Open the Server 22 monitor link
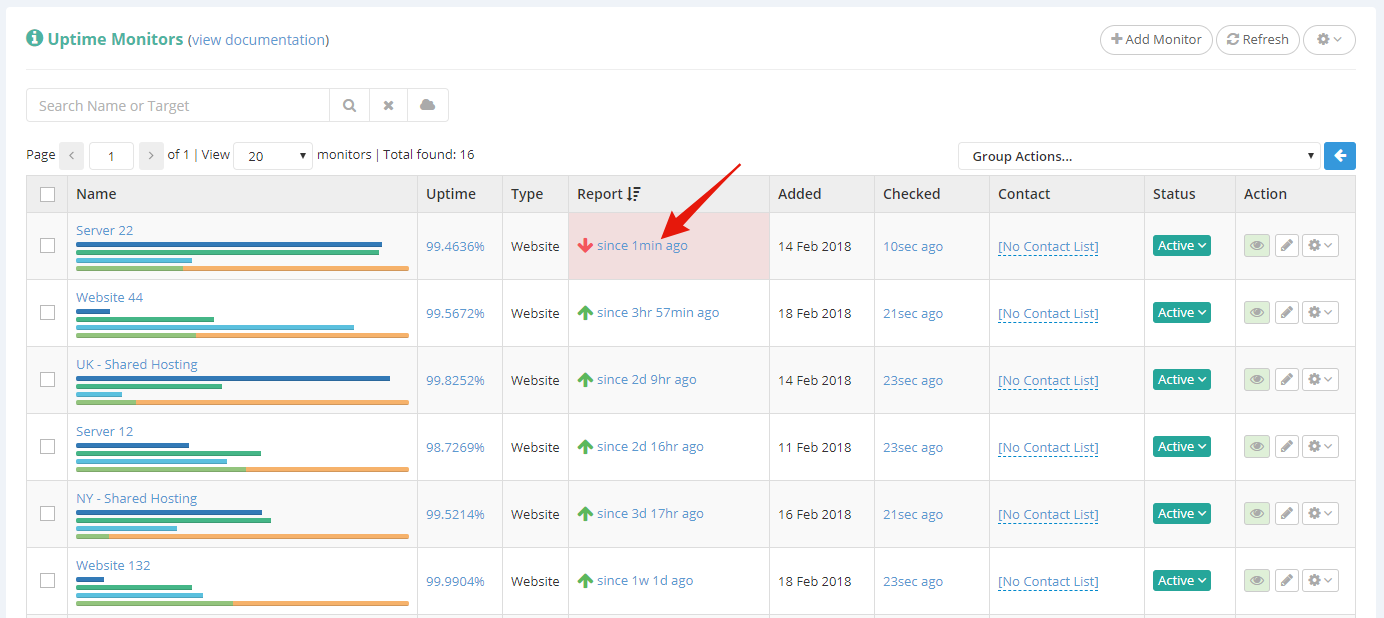Screen dimensions: 1384x618 click(x=104, y=230)
